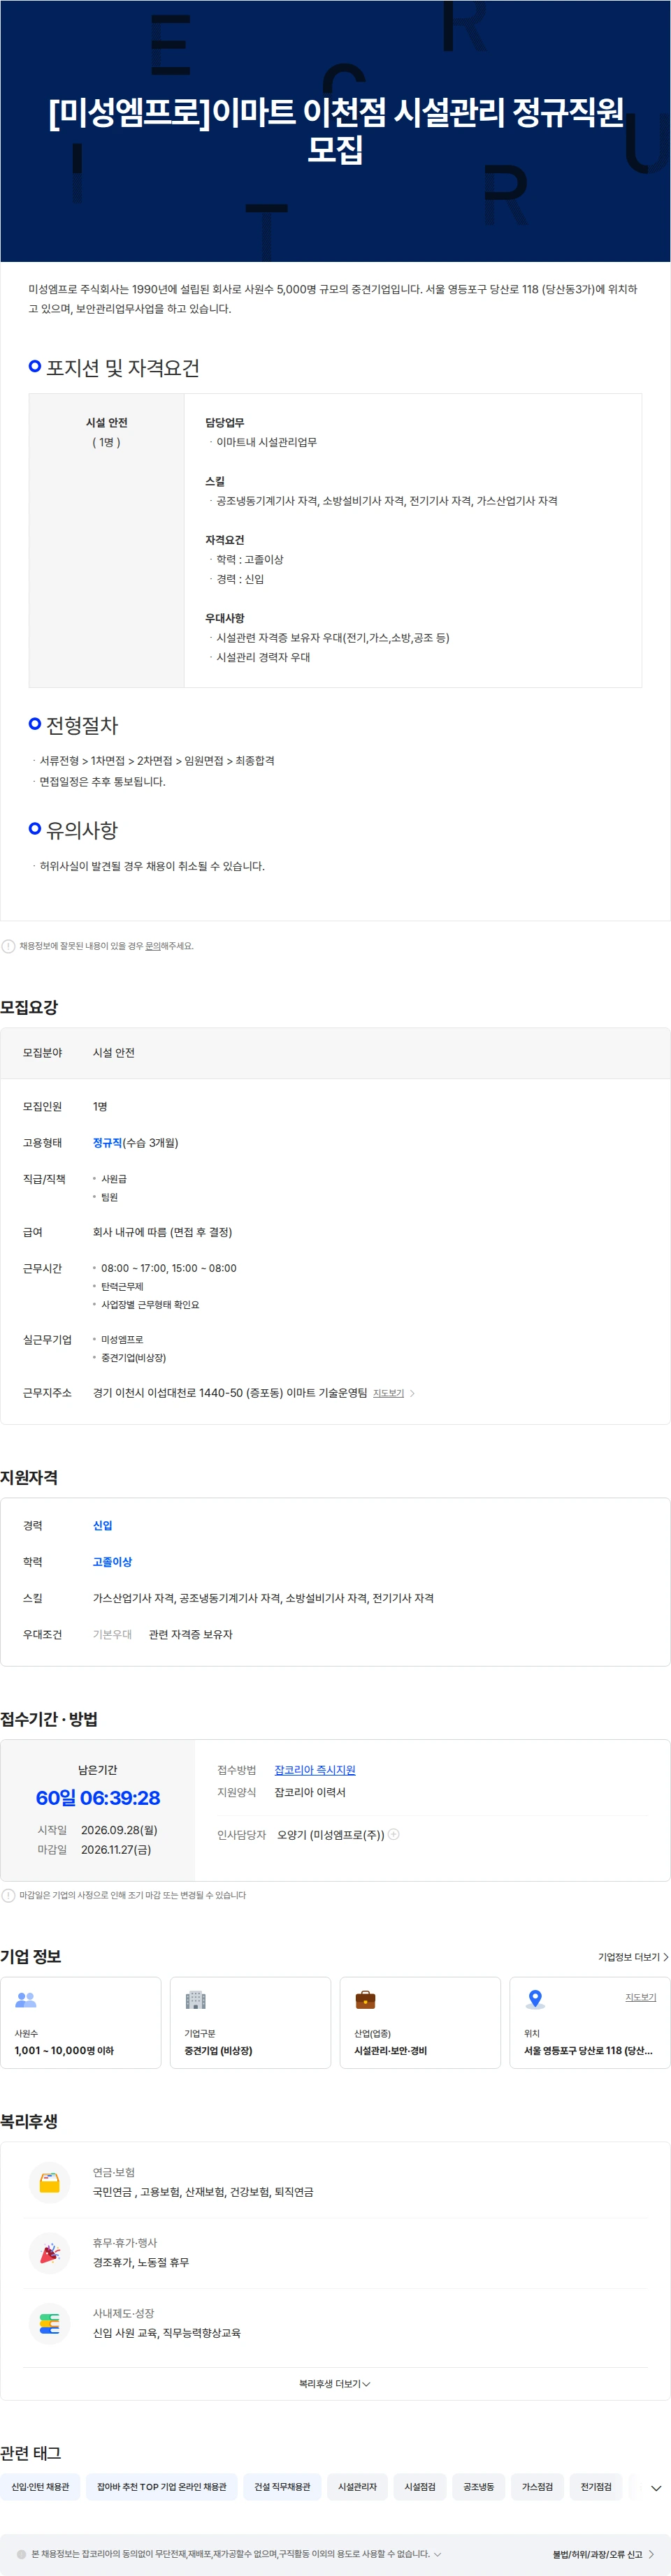Click the arrow after 근무지주소 지도보기
The image size is (671, 2576).
pos(412,1393)
